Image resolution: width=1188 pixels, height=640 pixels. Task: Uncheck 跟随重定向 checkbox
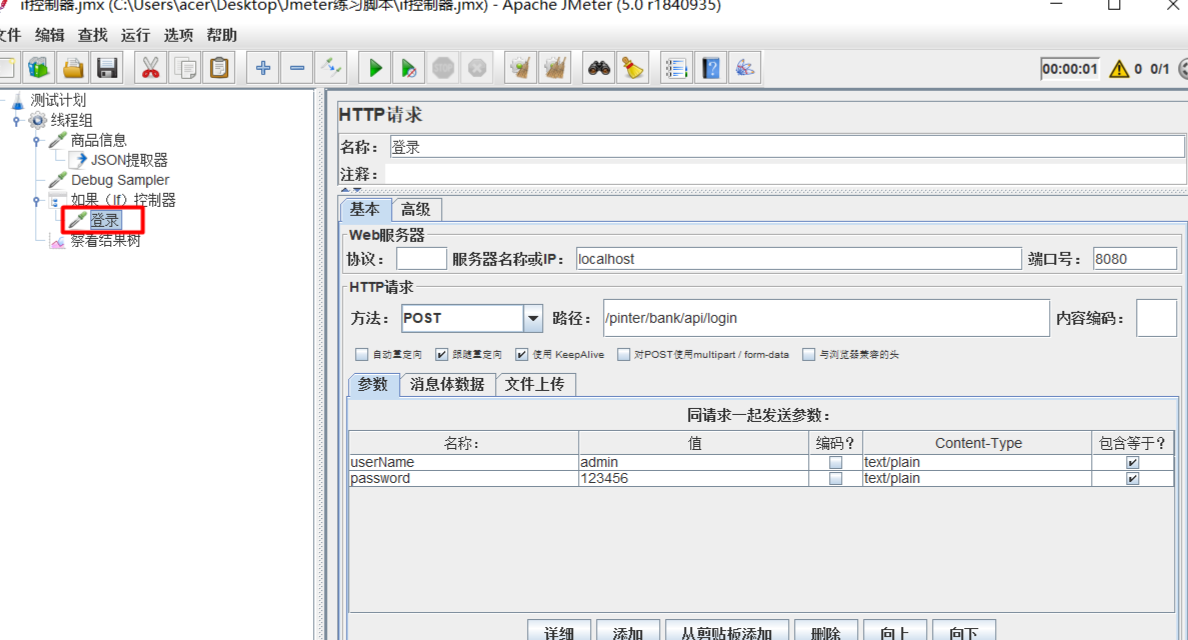pos(442,354)
